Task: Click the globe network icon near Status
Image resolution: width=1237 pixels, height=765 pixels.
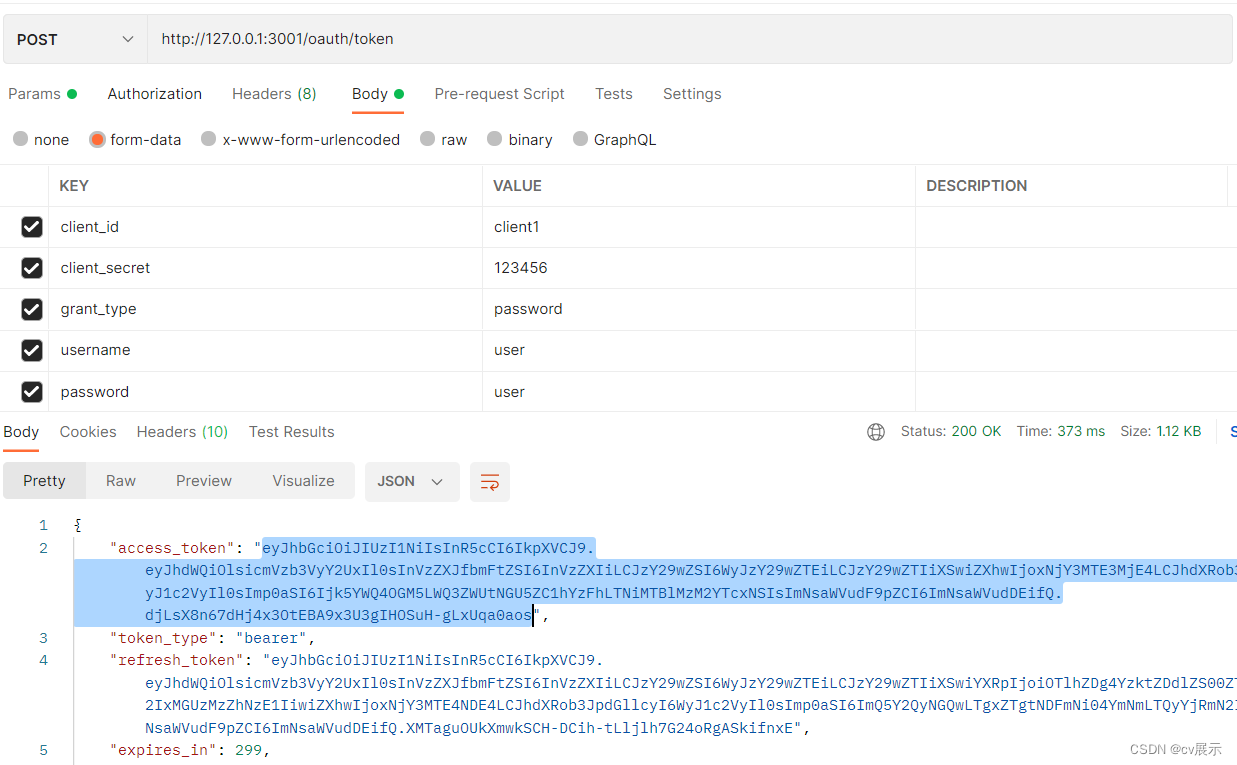Action: [876, 432]
